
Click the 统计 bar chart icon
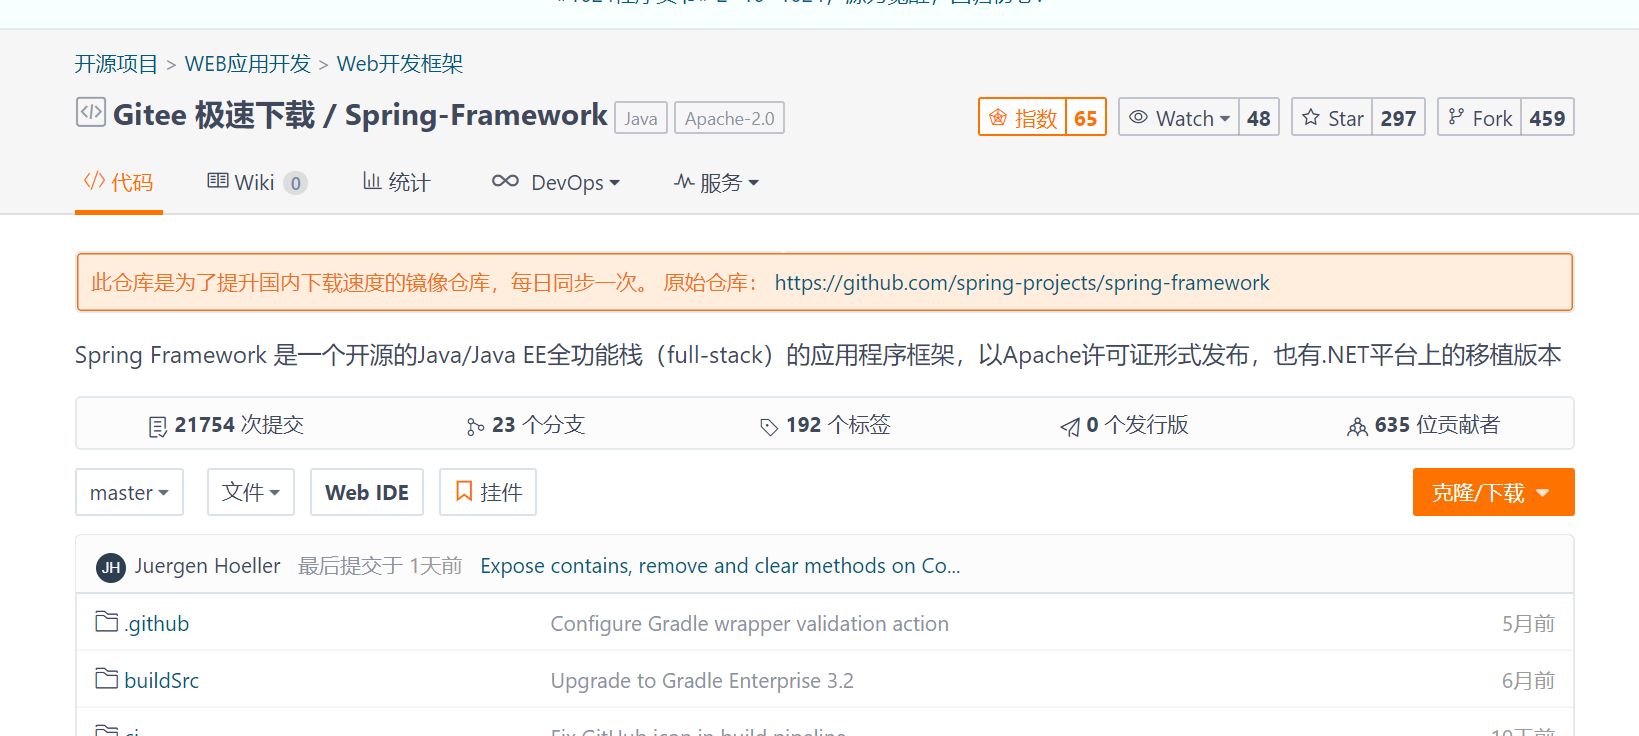coord(372,181)
